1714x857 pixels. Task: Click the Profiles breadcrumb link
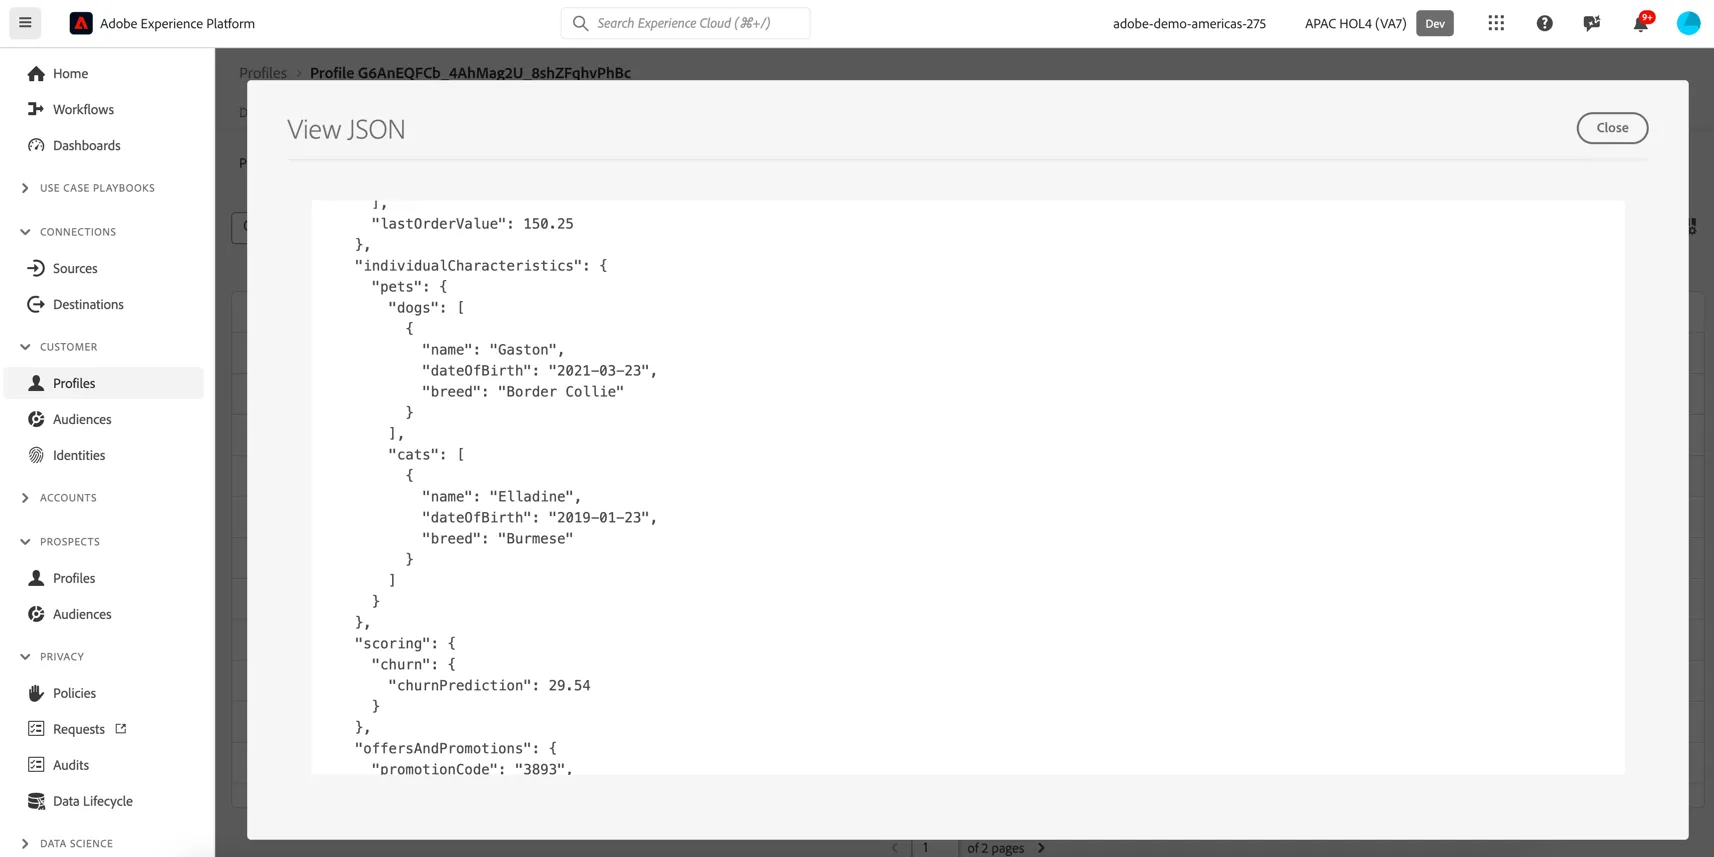[x=263, y=73]
